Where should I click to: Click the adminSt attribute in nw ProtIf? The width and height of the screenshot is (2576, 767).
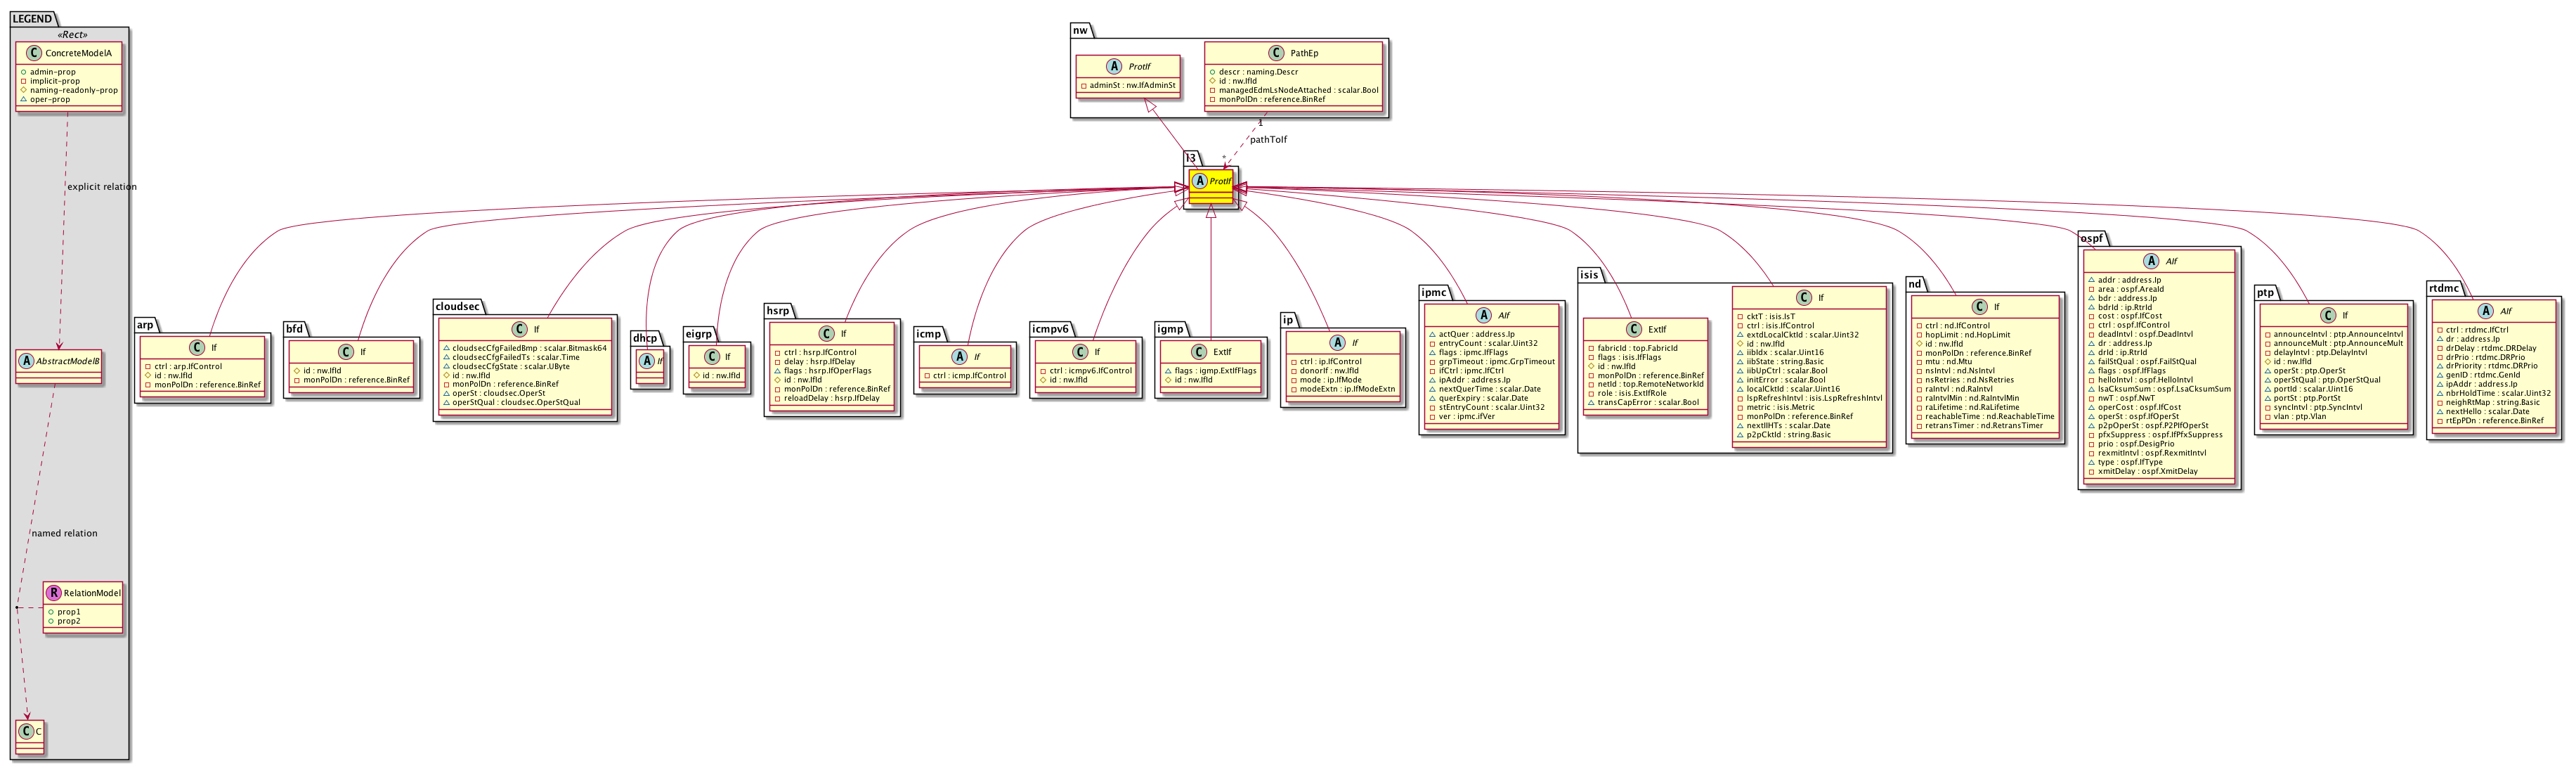click(x=1132, y=86)
